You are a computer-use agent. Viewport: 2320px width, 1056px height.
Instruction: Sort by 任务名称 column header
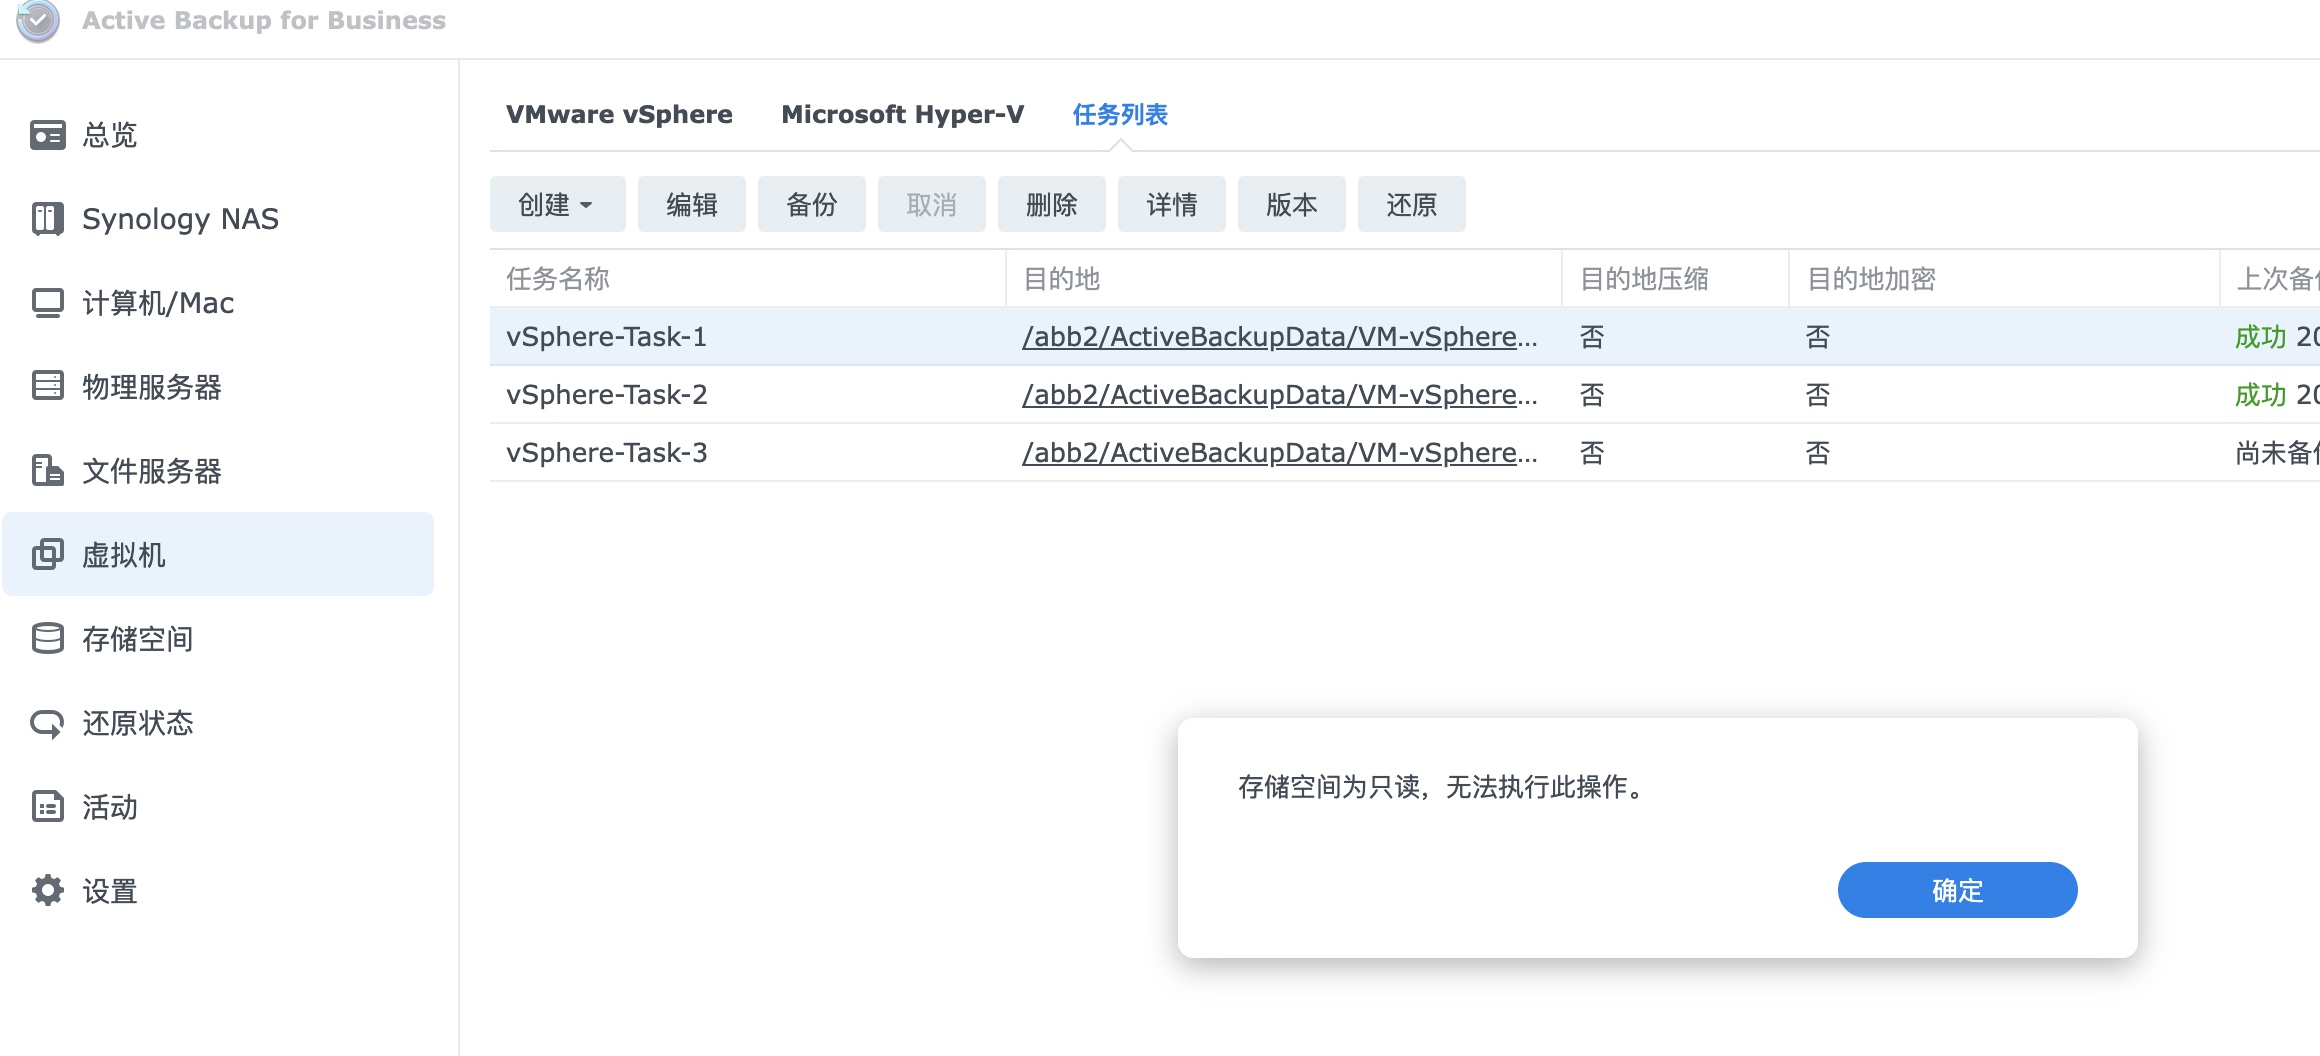click(x=748, y=278)
